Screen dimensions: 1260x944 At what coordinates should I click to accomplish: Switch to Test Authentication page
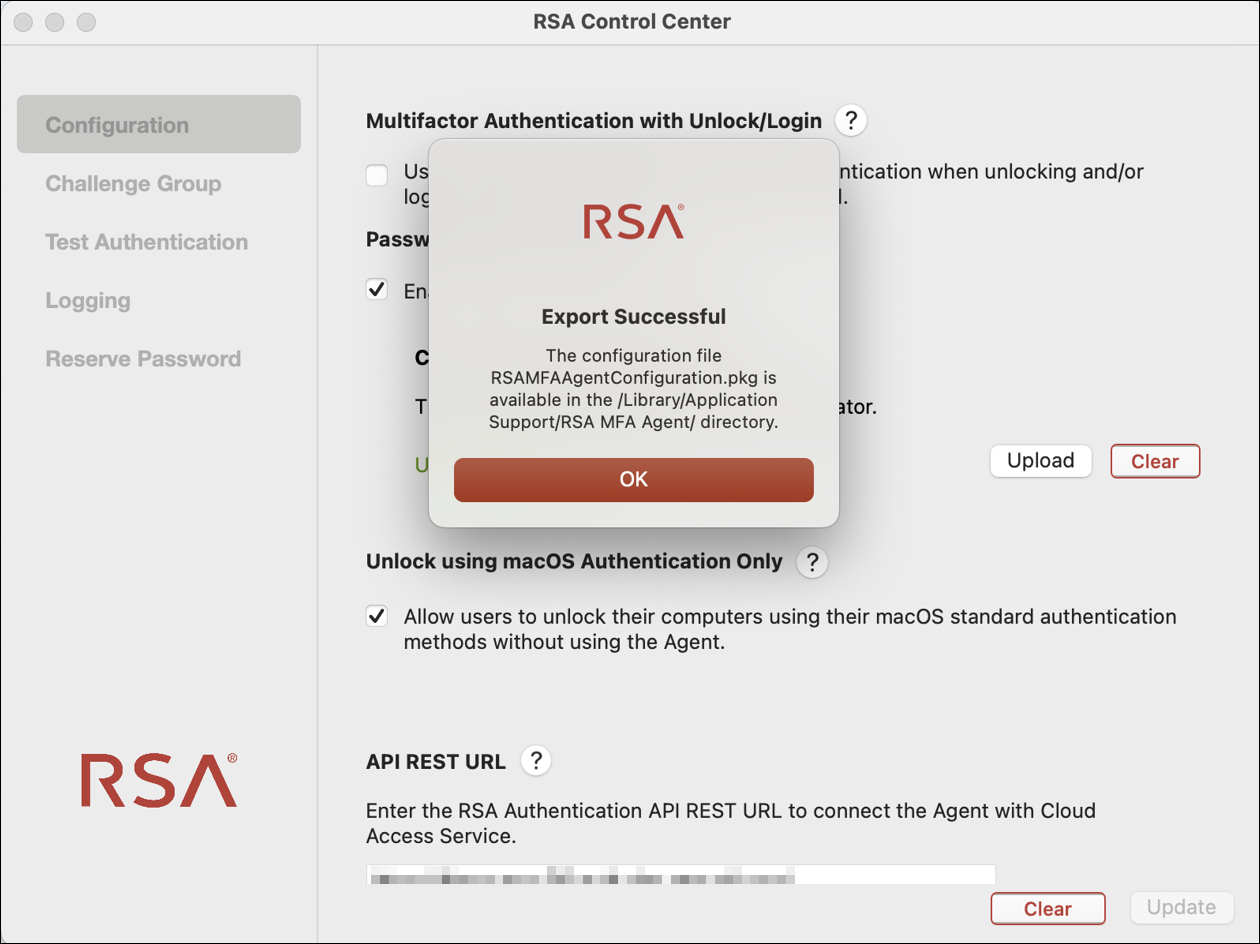pyautogui.click(x=146, y=242)
